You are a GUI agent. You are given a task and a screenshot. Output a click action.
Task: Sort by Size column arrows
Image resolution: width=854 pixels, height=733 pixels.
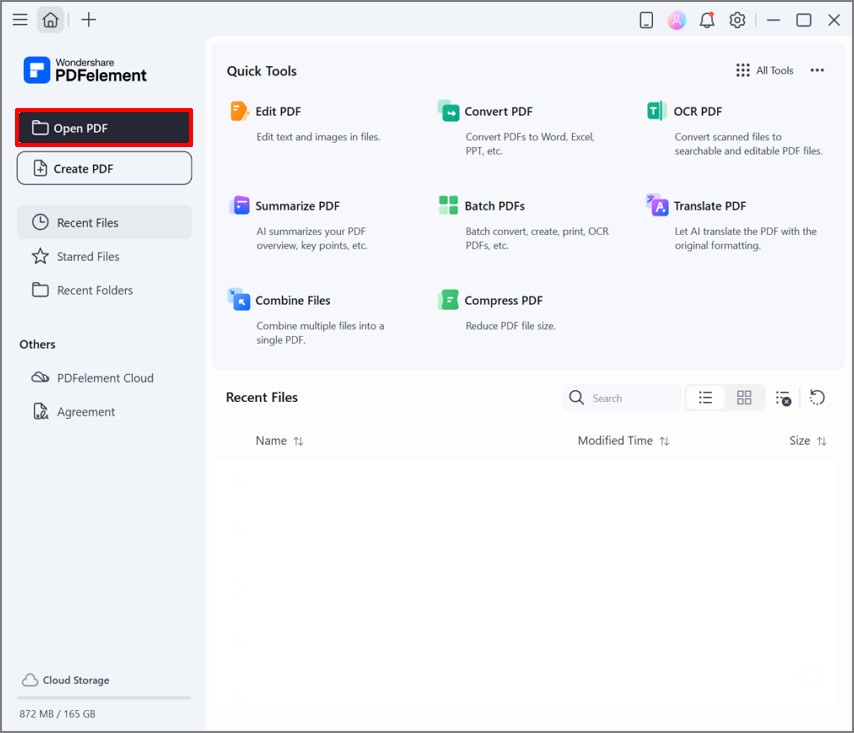[821, 441]
